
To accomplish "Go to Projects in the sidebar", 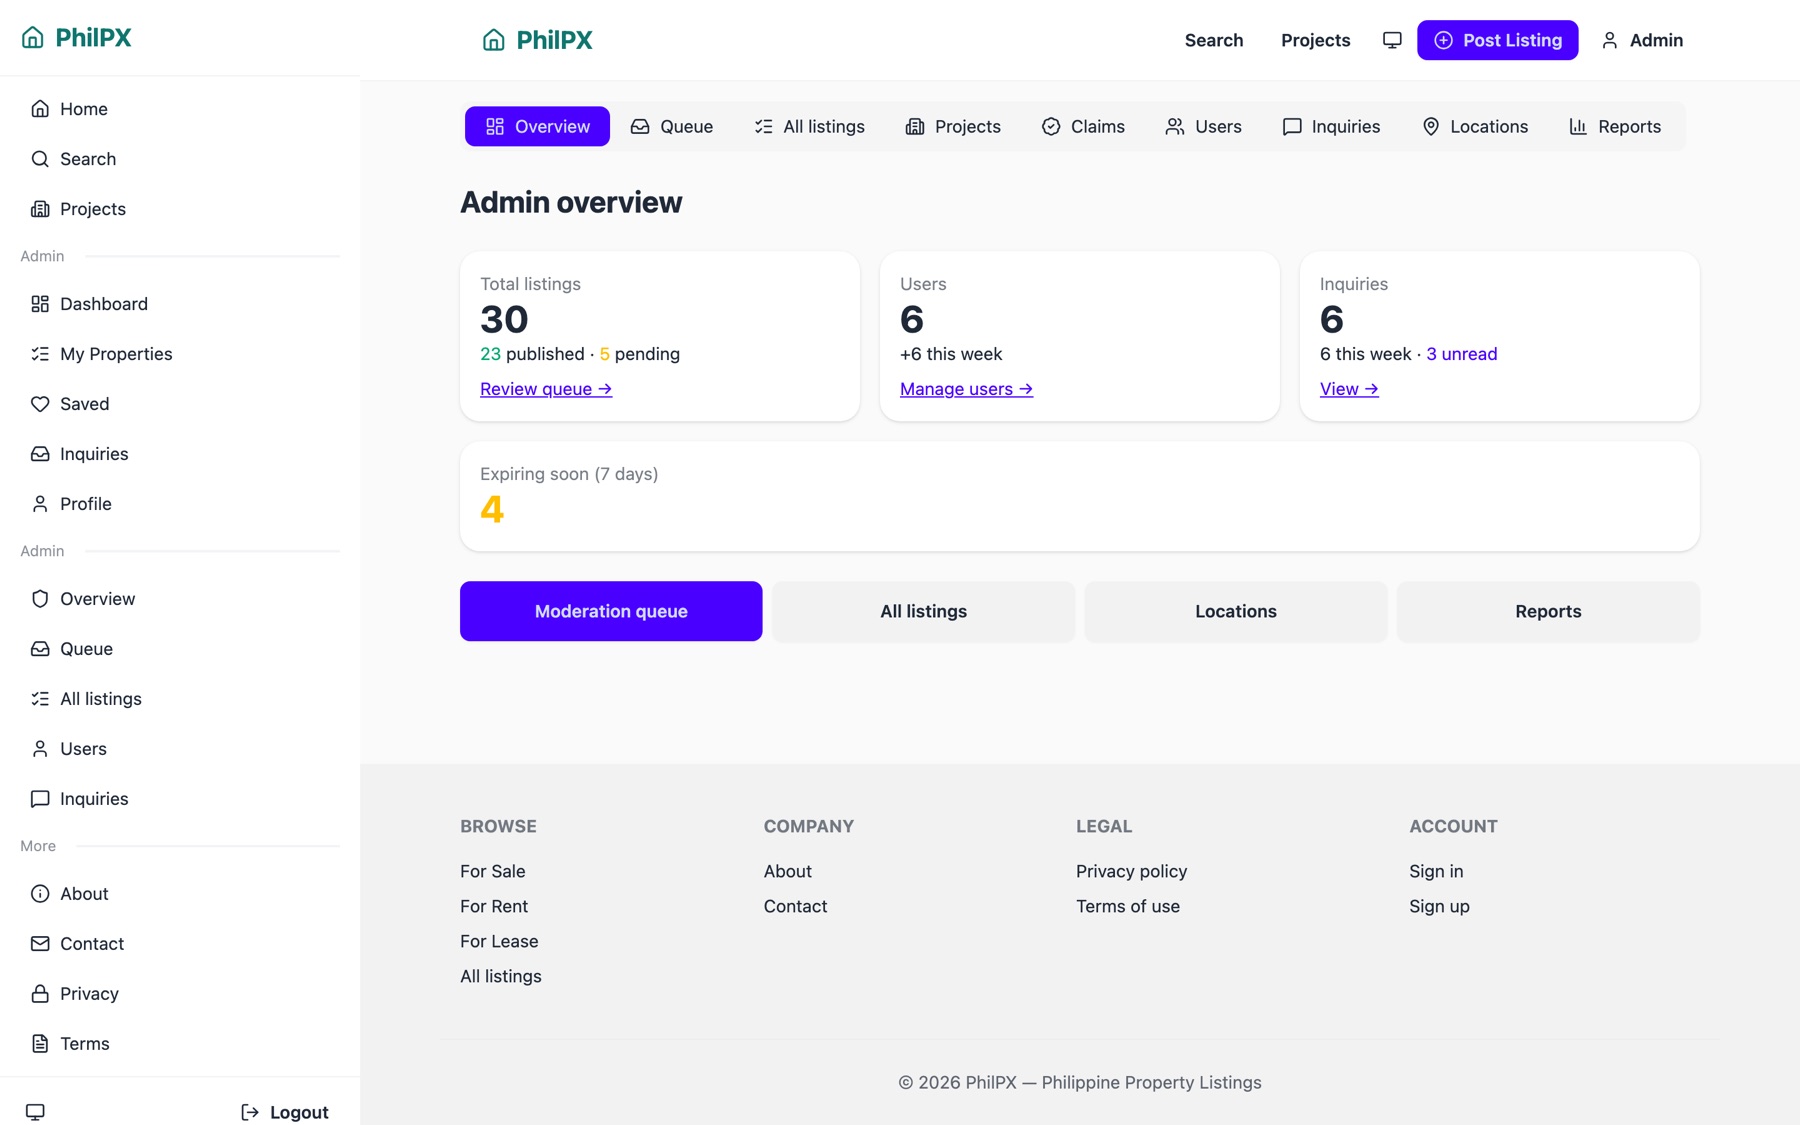I will 180,209.
